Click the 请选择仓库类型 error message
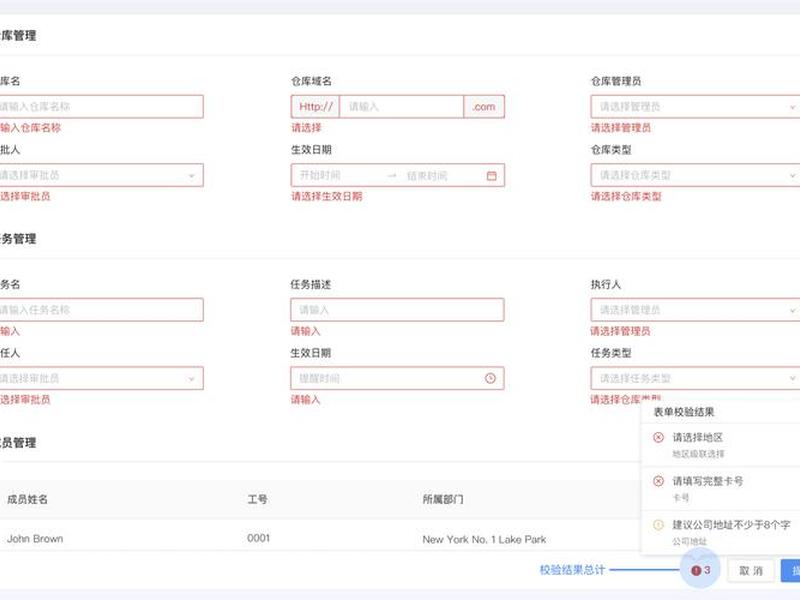This screenshot has width=800, height=600. tap(626, 196)
